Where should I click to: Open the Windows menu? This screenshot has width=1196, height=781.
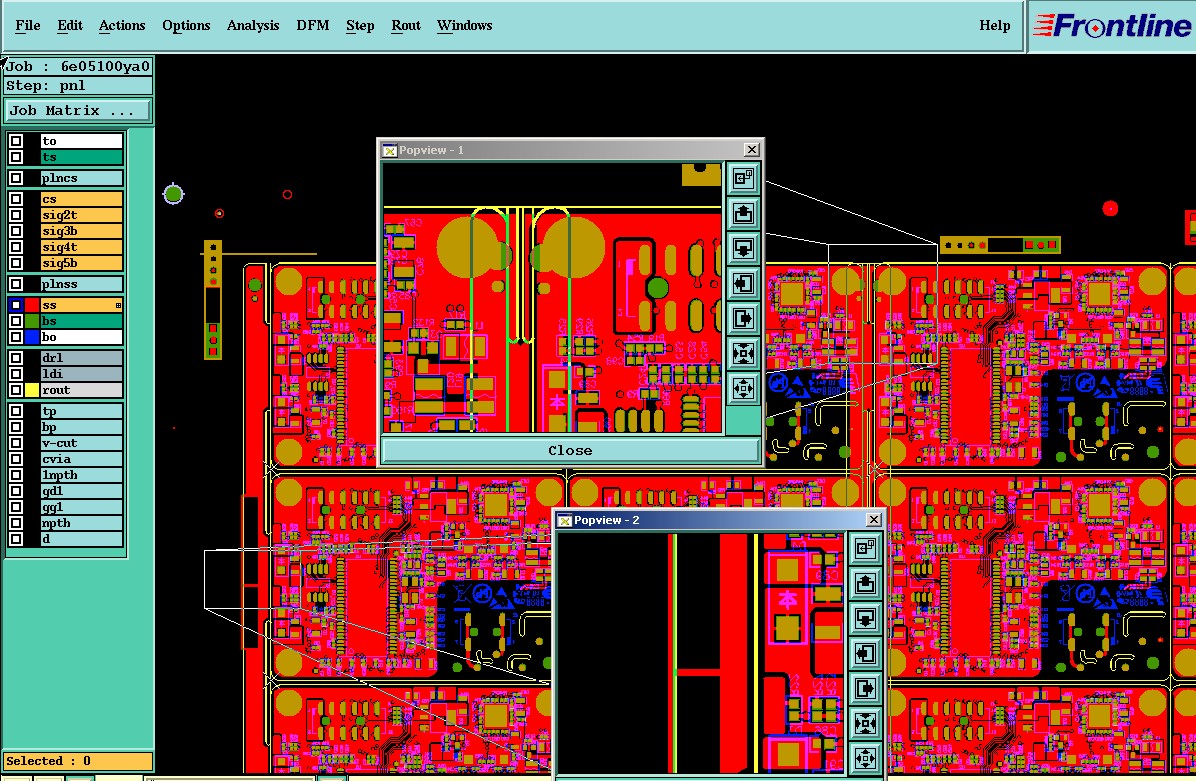[x=465, y=25]
